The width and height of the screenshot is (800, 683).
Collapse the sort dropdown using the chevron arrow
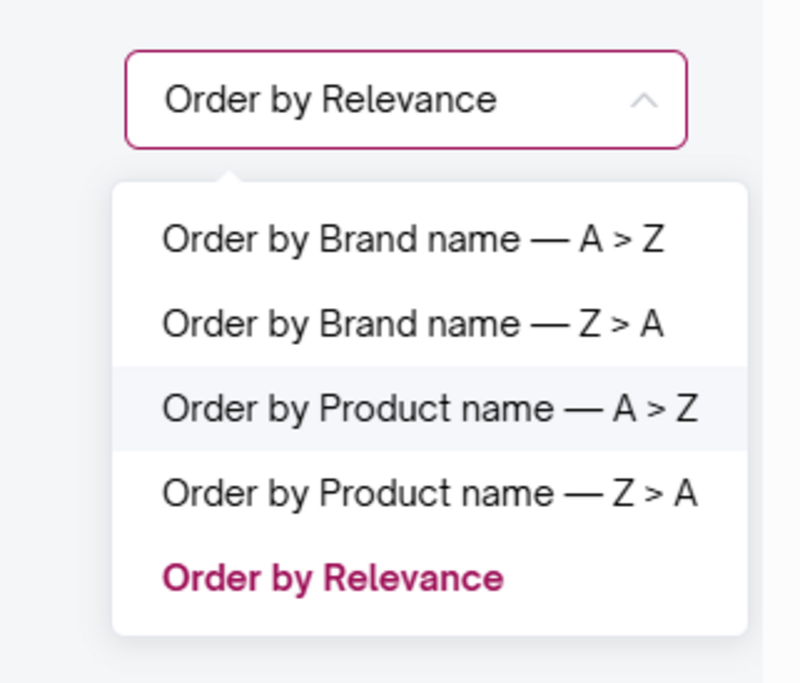644,100
